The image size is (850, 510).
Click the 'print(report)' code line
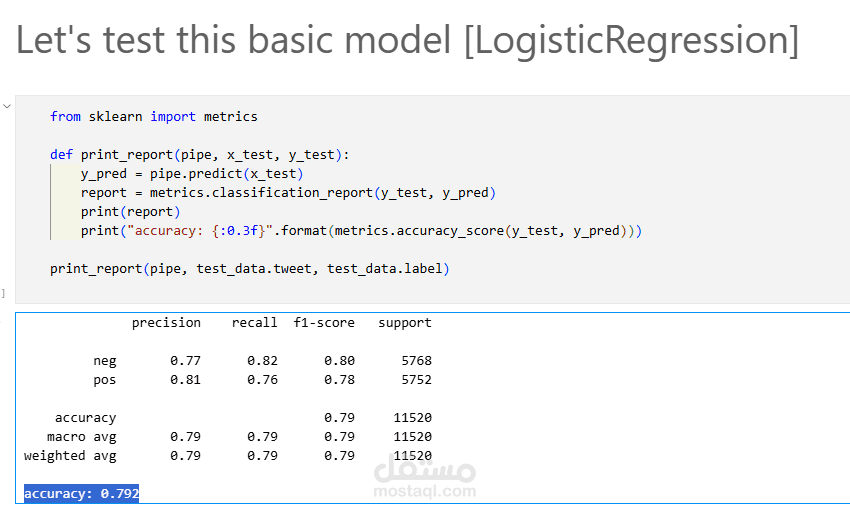click(x=130, y=212)
